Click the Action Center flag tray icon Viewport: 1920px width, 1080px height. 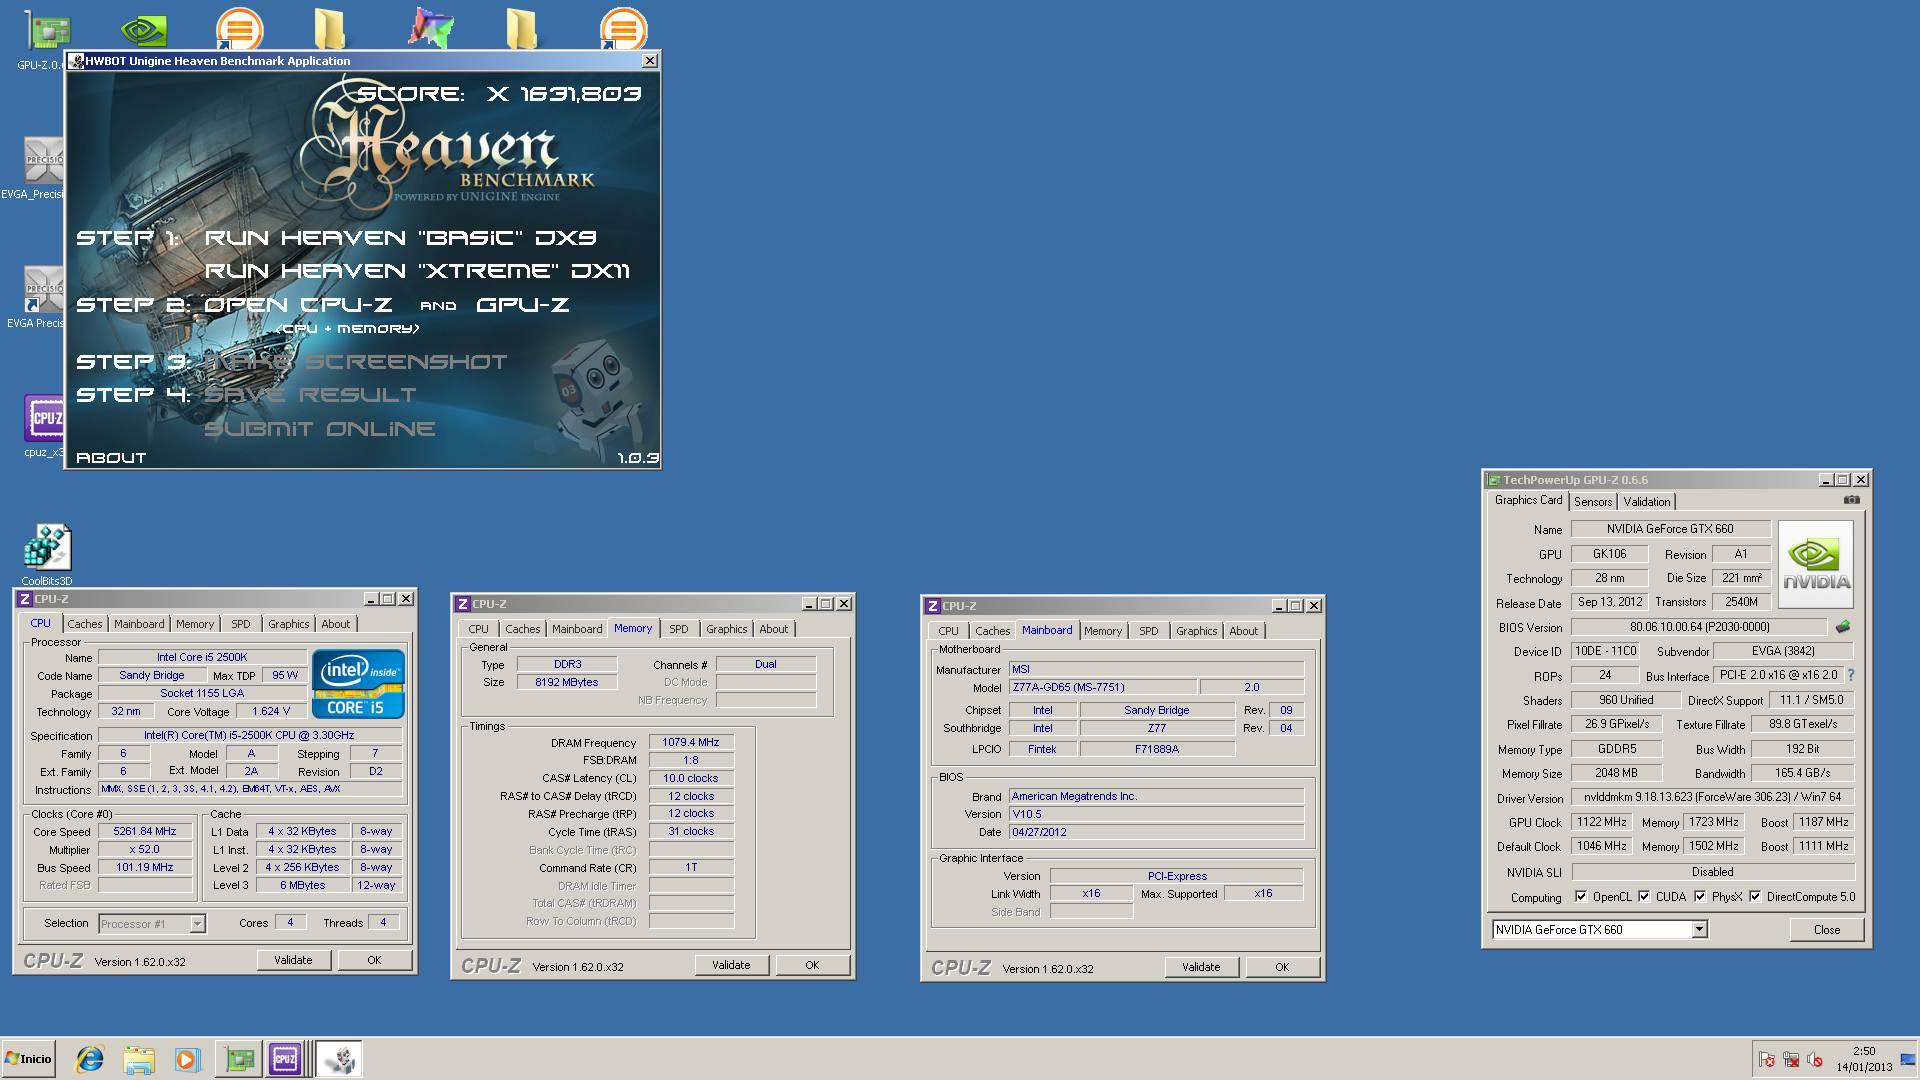tap(1767, 1060)
